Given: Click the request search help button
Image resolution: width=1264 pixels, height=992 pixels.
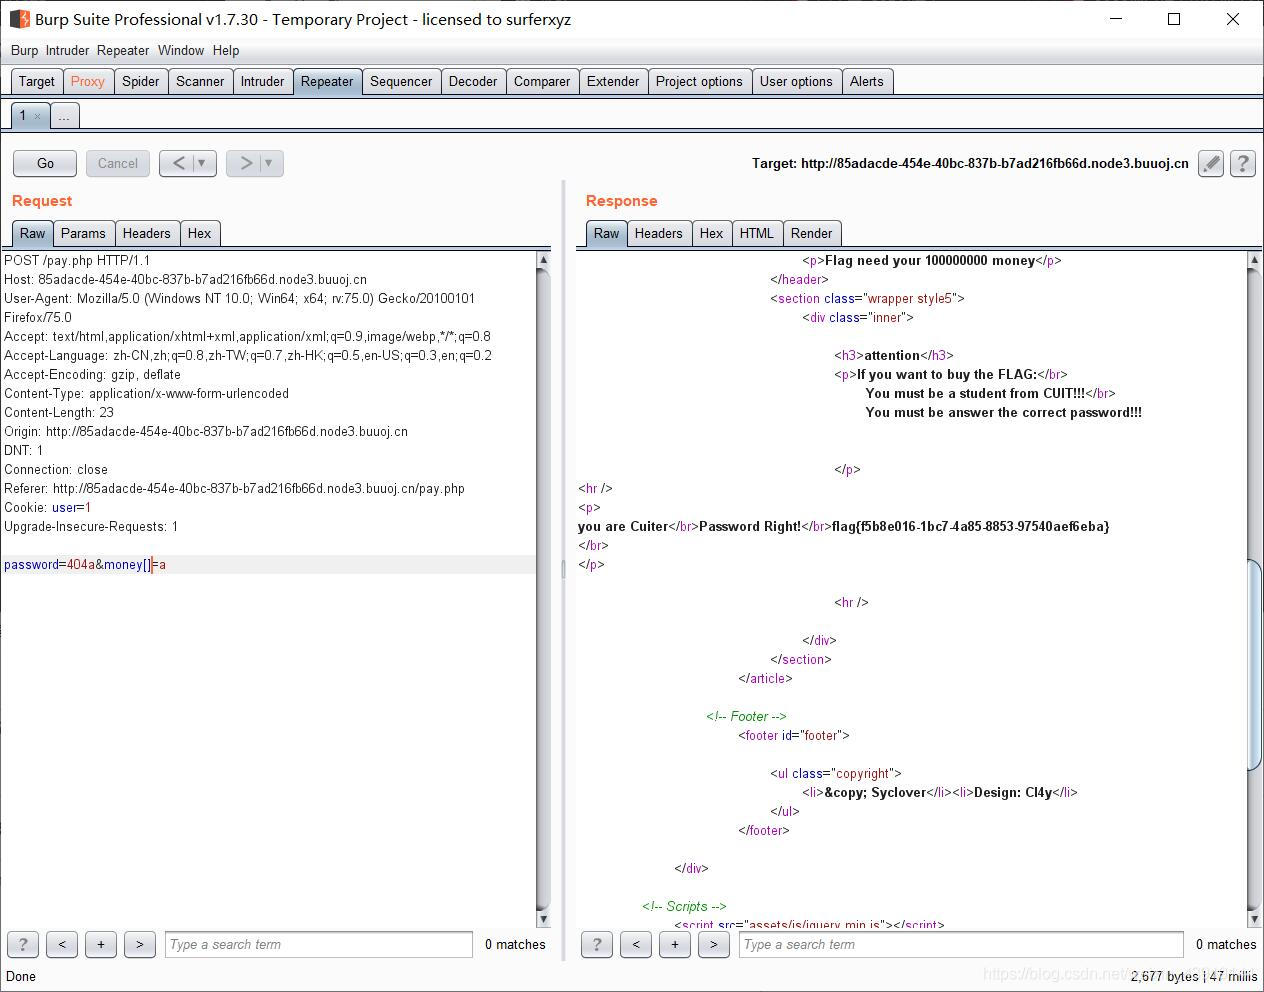Looking at the screenshot, I should click(x=23, y=944).
